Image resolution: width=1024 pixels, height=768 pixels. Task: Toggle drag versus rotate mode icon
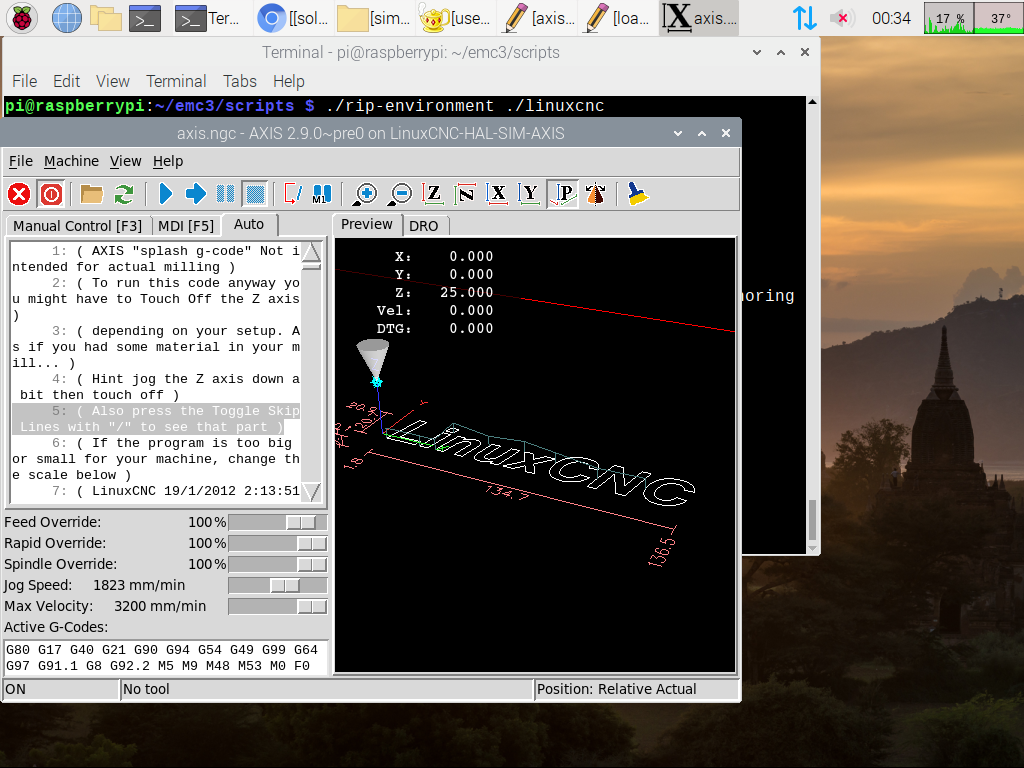pyautogui.click(x=595, y=194)
